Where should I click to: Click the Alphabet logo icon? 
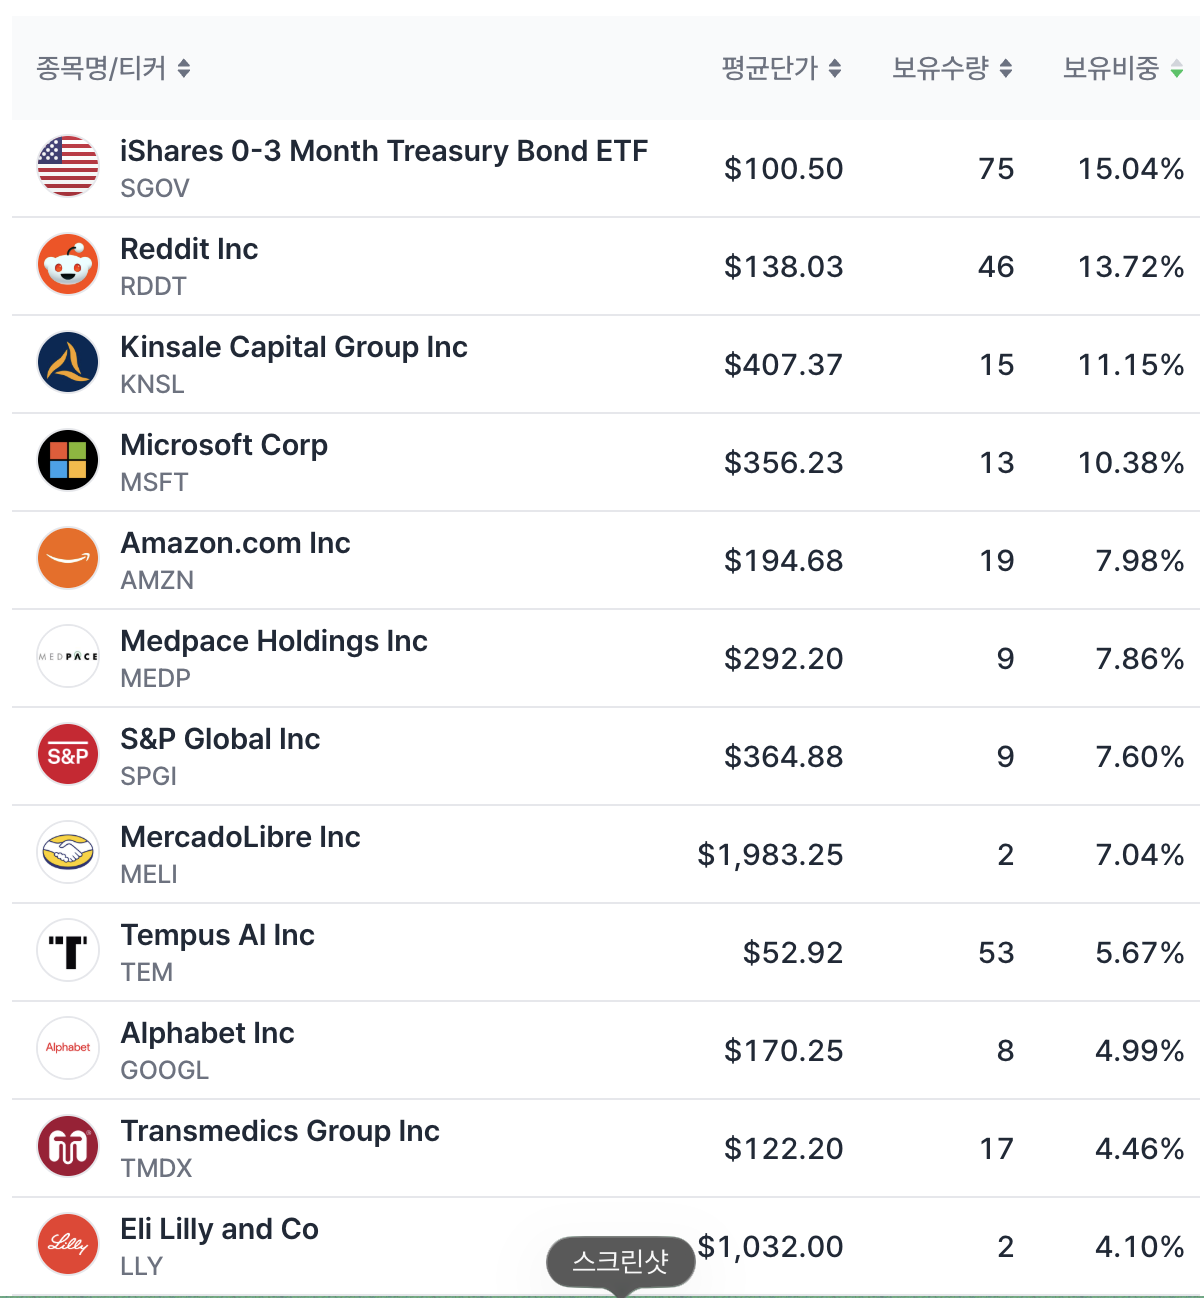68,1049
